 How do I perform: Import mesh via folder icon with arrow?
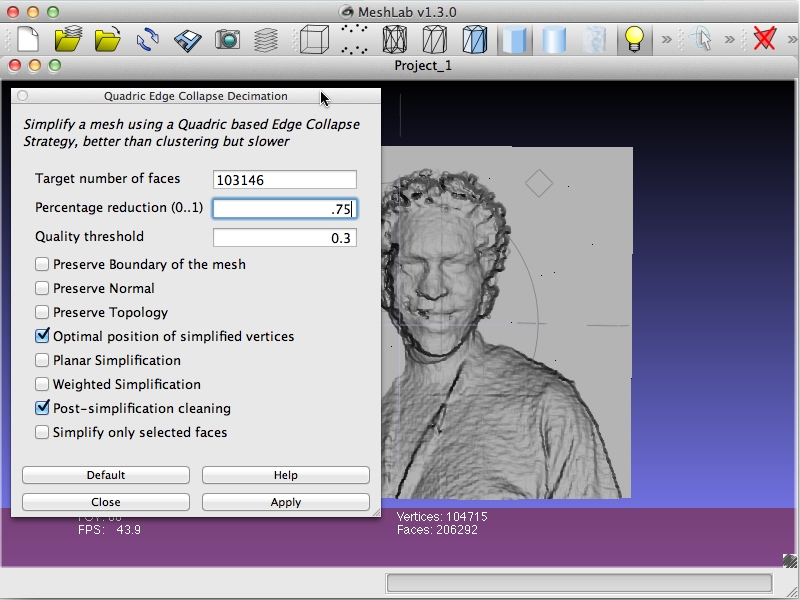108,39
